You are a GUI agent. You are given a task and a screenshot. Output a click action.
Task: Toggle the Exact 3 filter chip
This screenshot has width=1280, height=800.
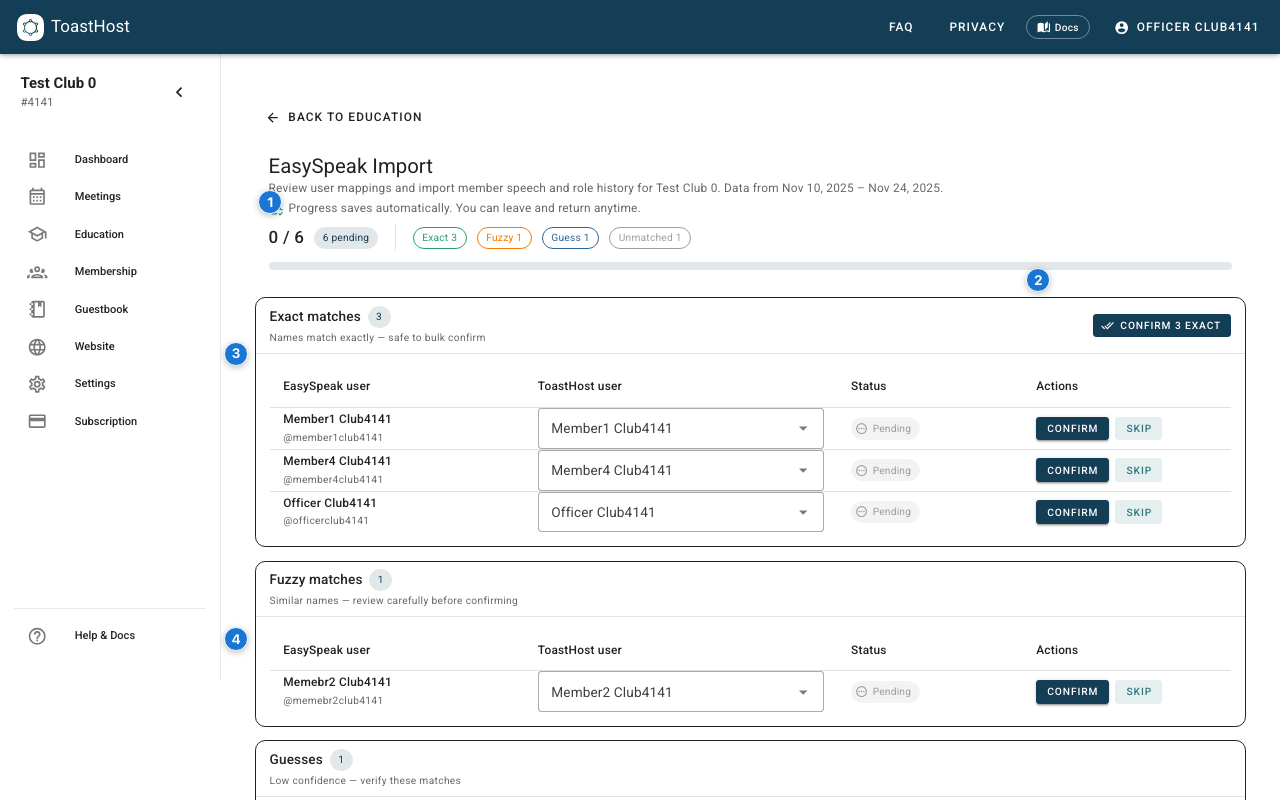[x=440, y=237]
